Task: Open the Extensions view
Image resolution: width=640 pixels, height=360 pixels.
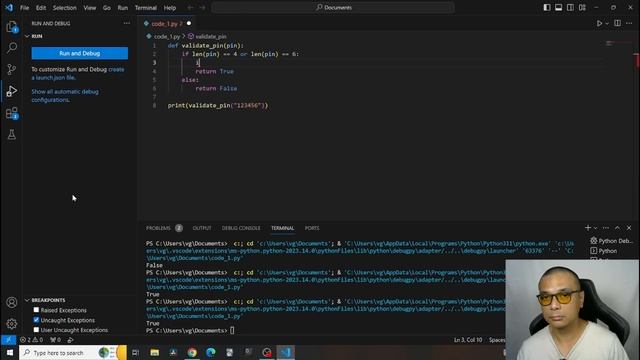Action: click(11, 113)
